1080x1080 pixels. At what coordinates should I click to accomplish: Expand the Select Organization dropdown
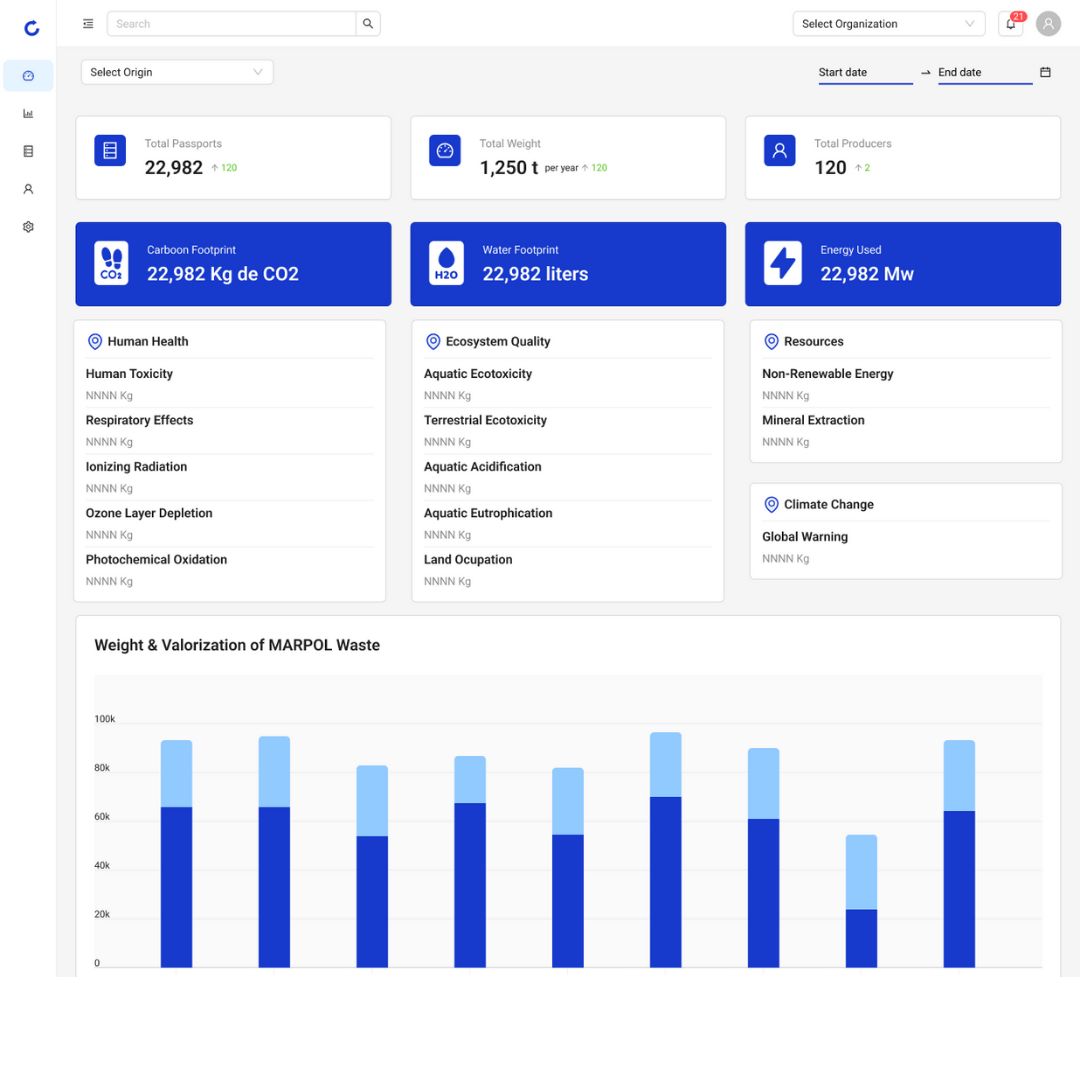889,23
